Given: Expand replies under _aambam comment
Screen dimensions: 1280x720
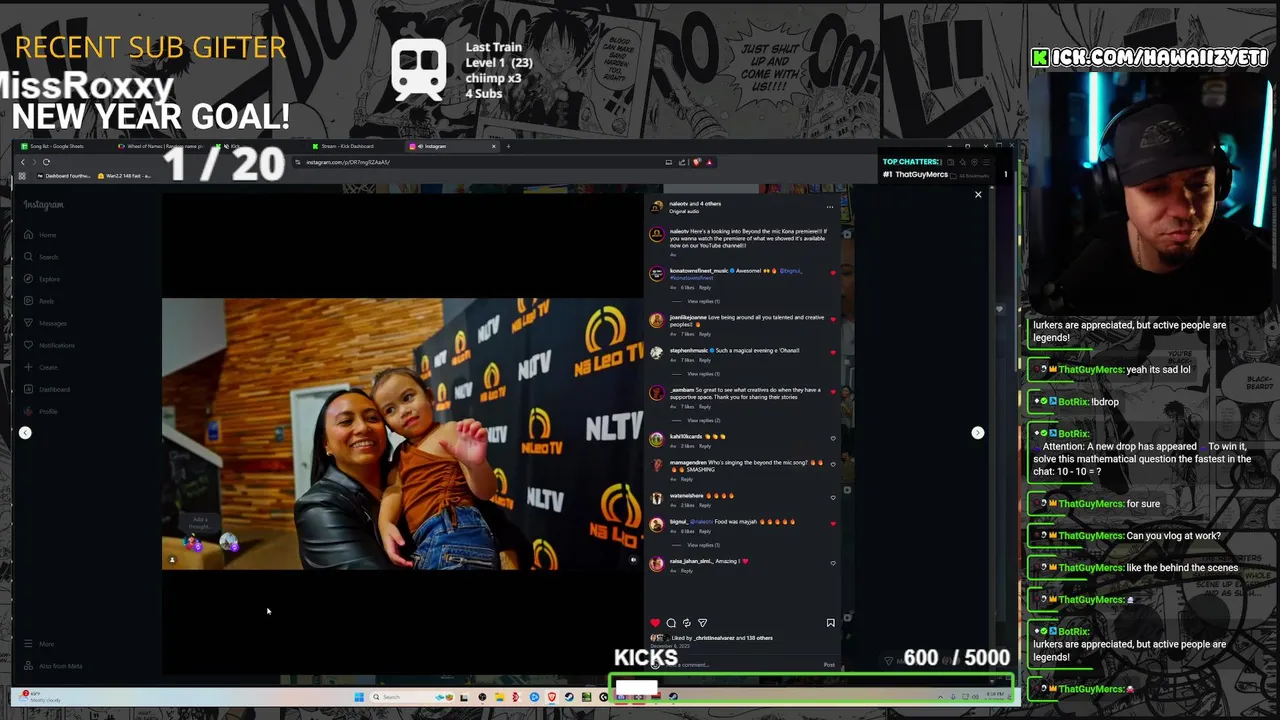Looking at the screenshot, I should click(703, 420).
